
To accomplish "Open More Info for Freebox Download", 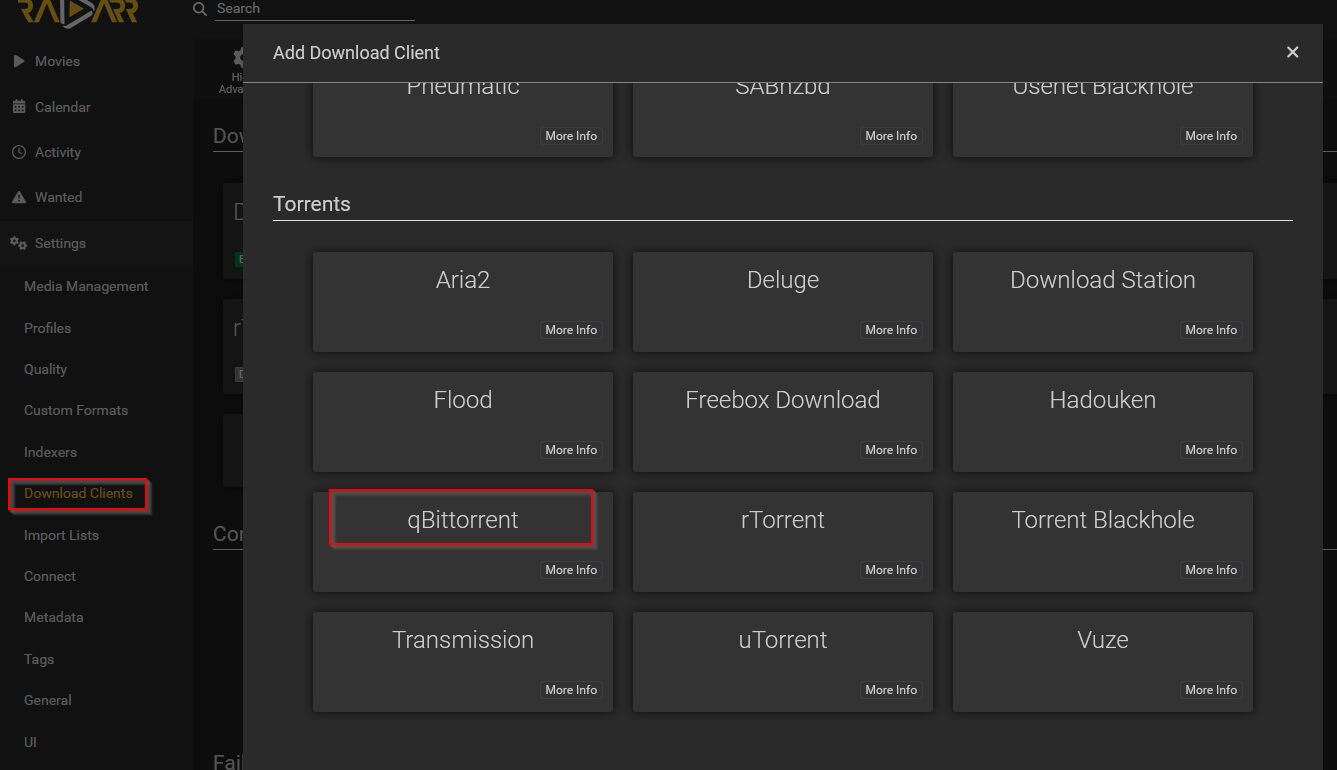I will pos(891,450).
